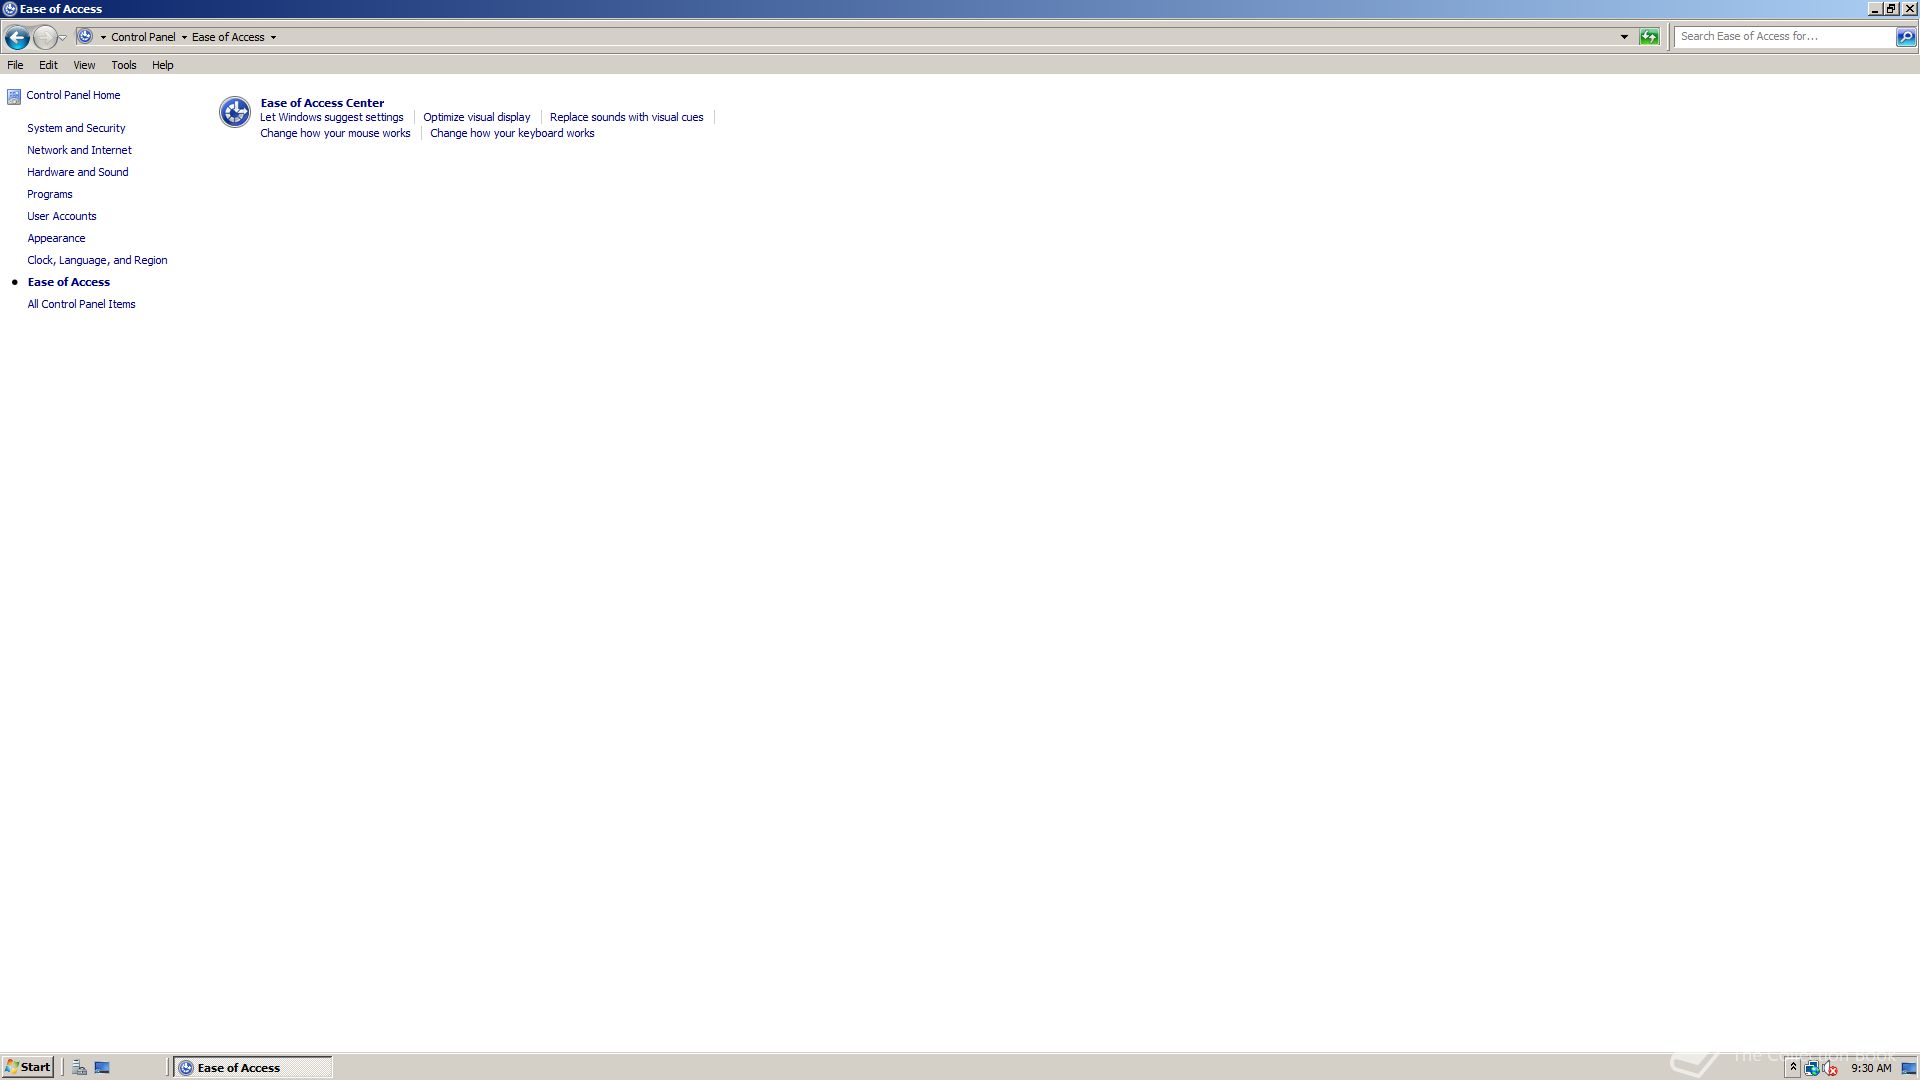
Task: Restore down the Ease of Access window
Action: point(1891,9)
